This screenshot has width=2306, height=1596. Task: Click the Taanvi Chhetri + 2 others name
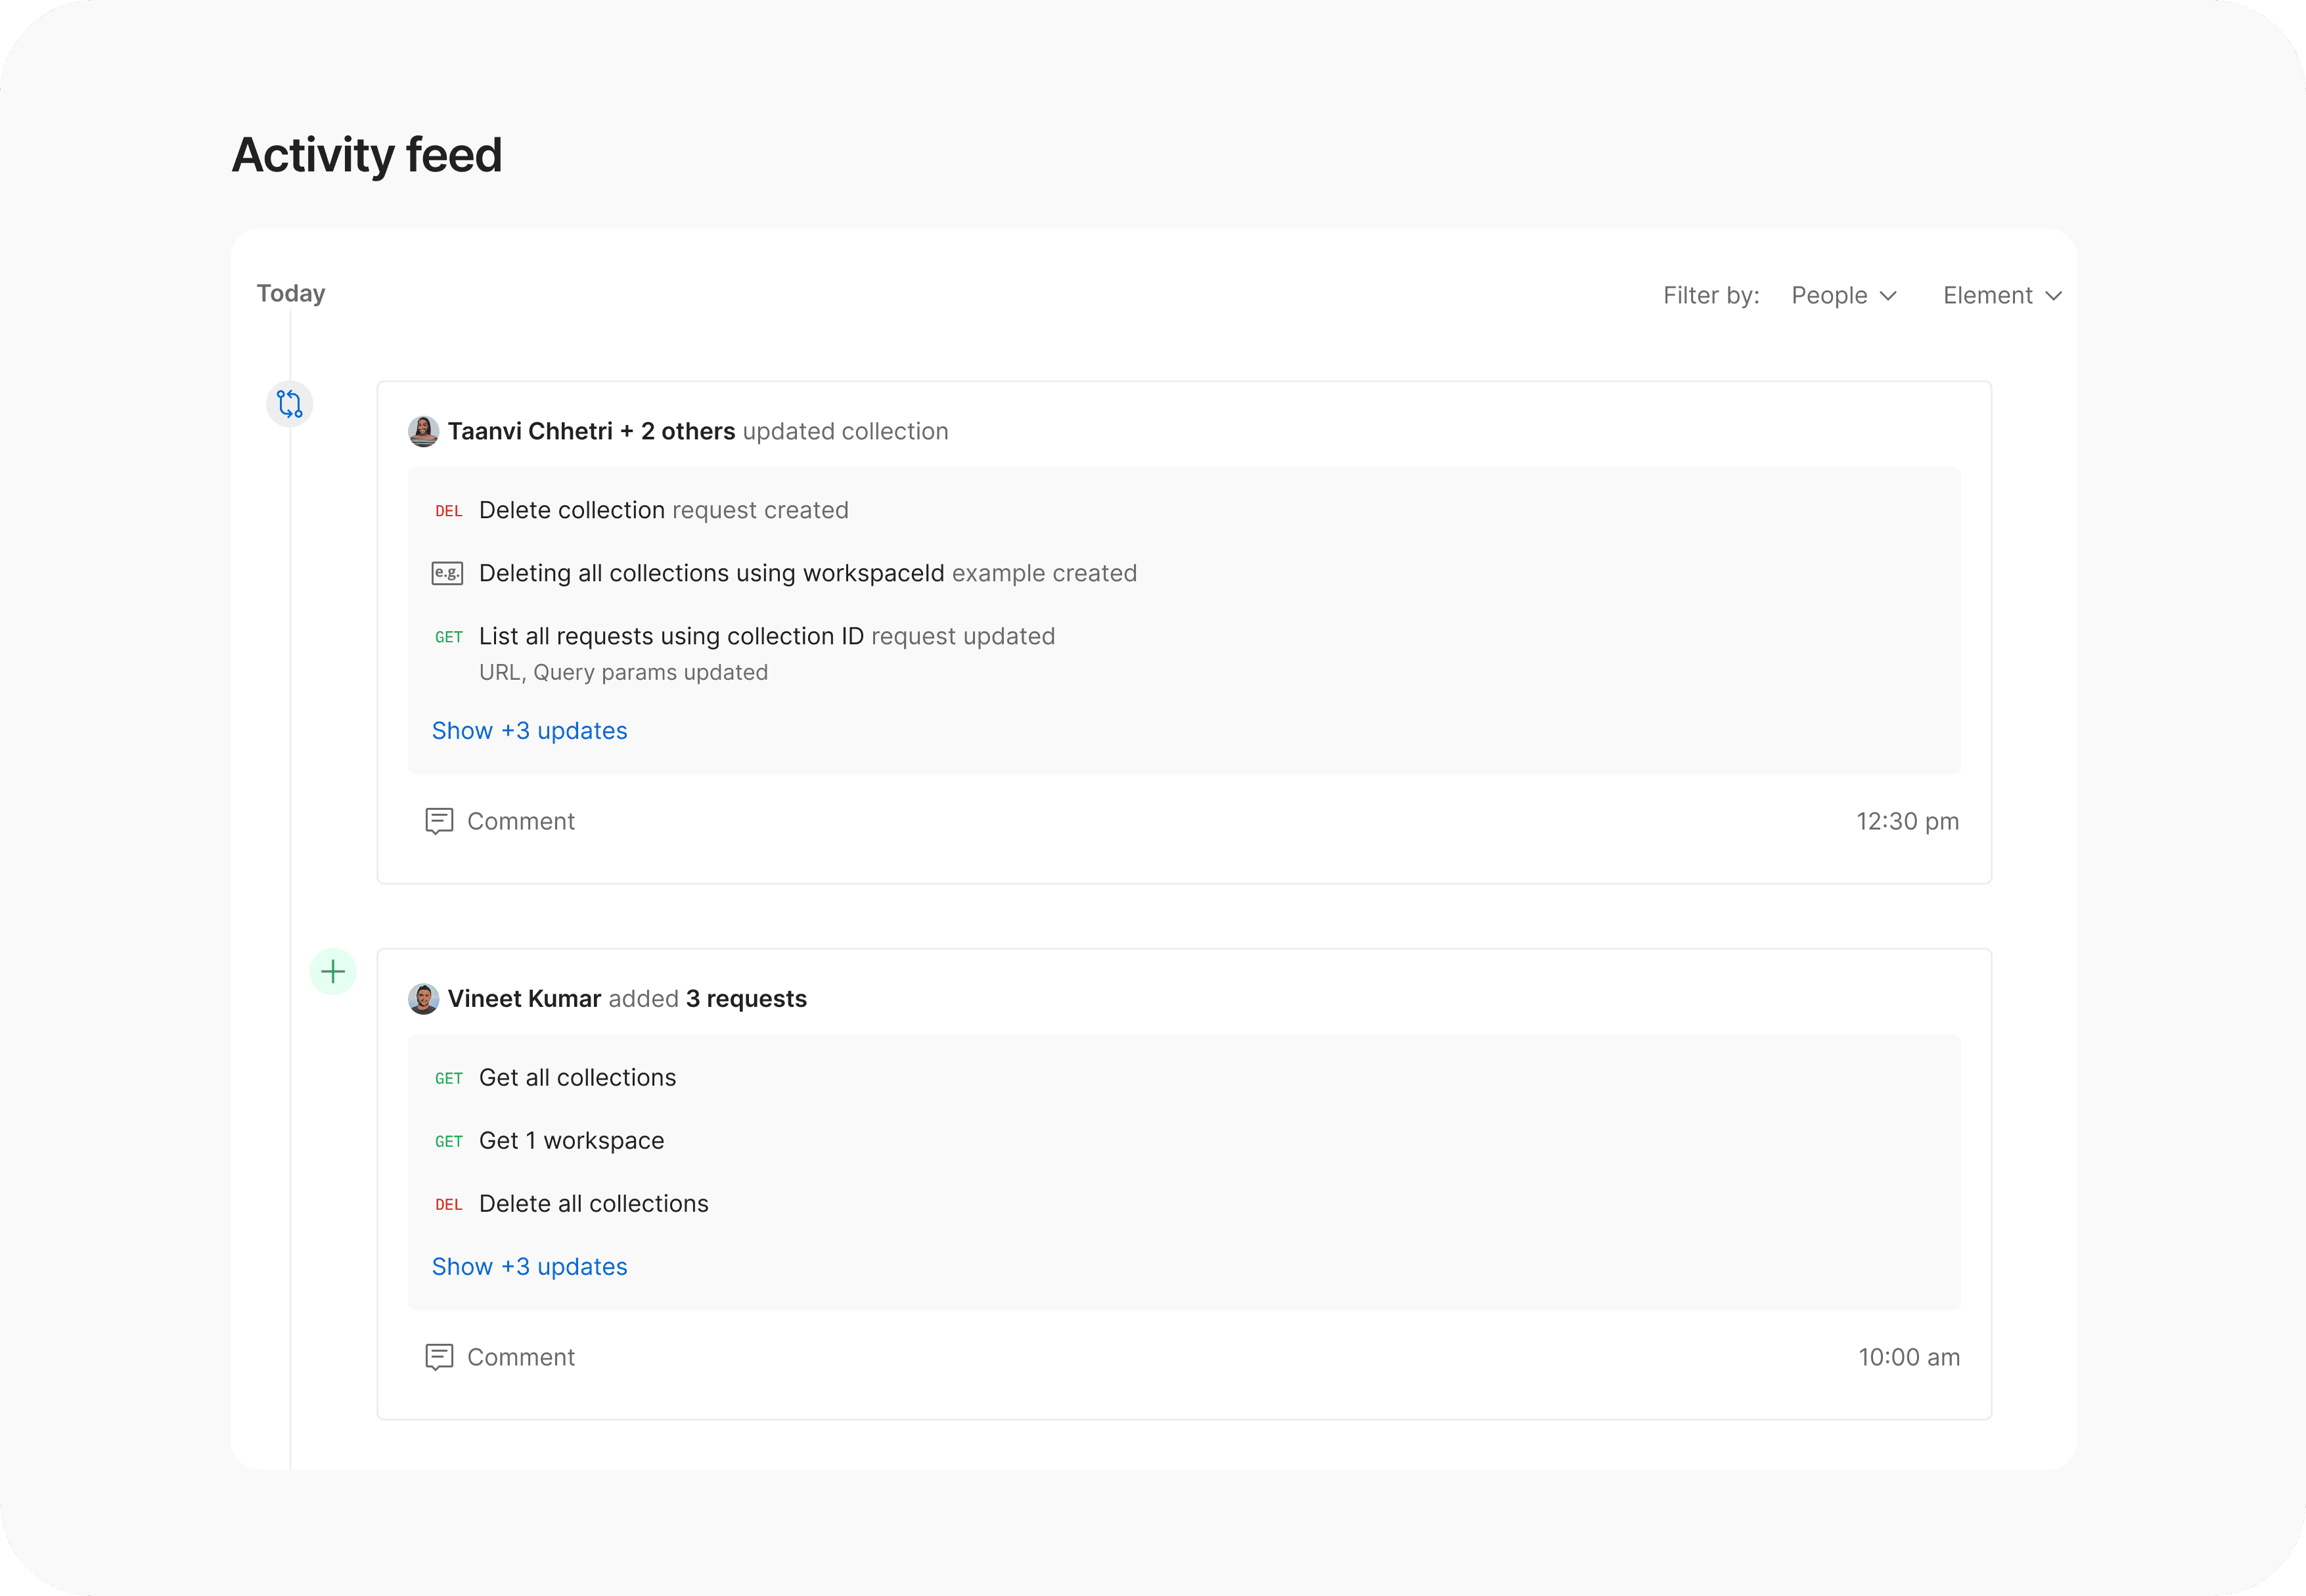pos(591,431)
